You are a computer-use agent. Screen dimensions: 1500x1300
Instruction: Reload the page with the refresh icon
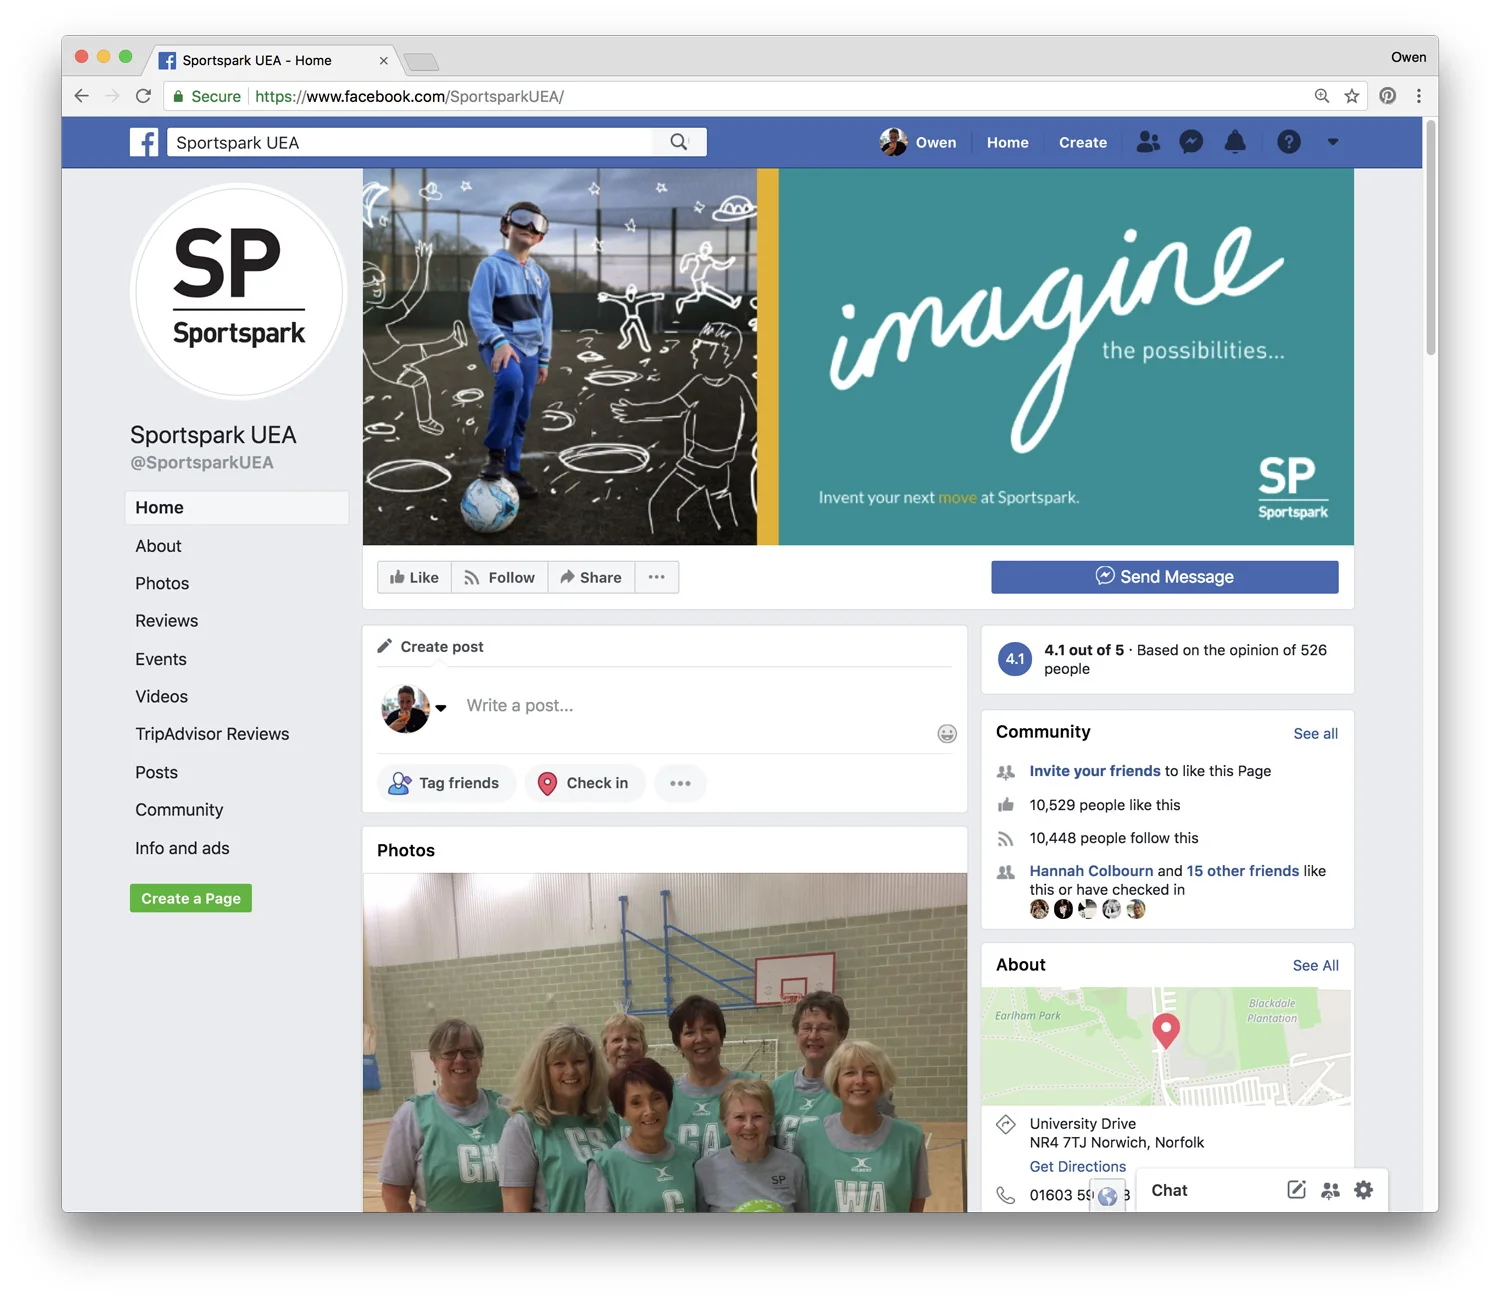pos(143,96)
